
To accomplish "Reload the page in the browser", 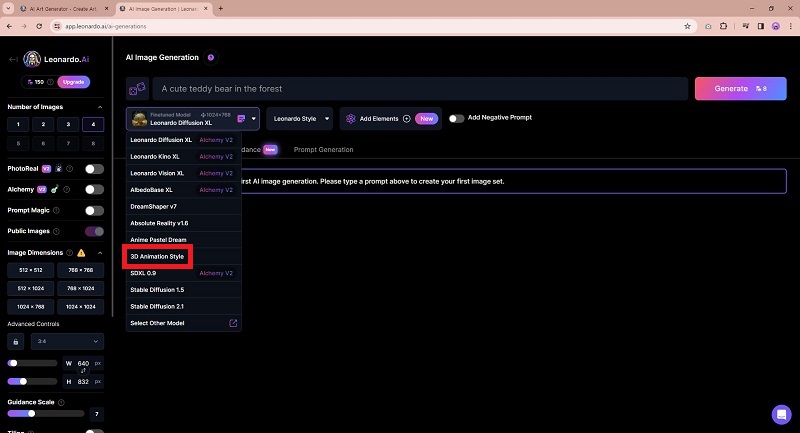I will 39,26.
